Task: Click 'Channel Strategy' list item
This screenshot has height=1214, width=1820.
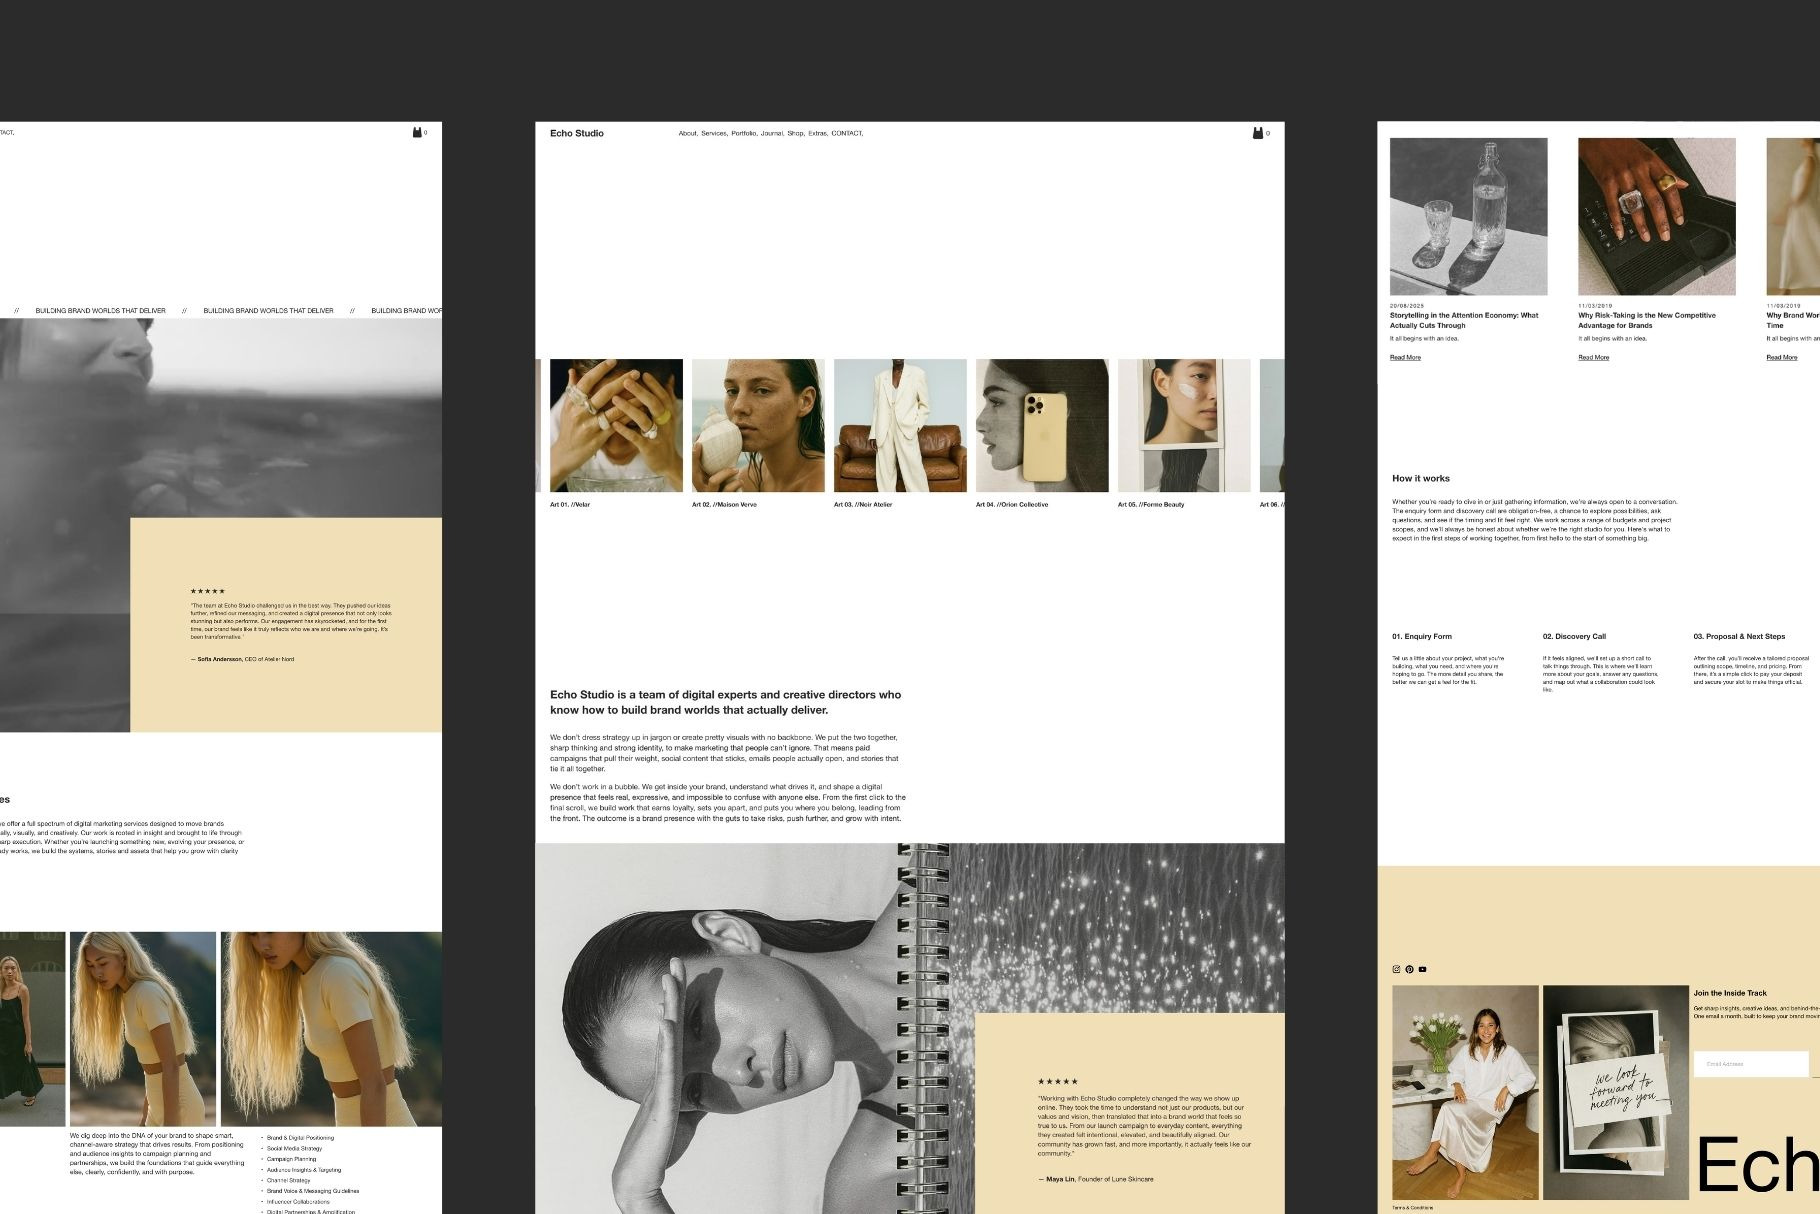Action: click(288, 1180)
